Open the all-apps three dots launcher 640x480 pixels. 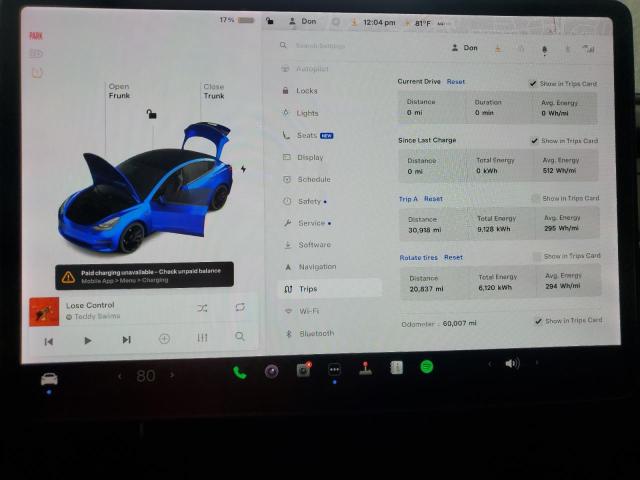(334, 370)
